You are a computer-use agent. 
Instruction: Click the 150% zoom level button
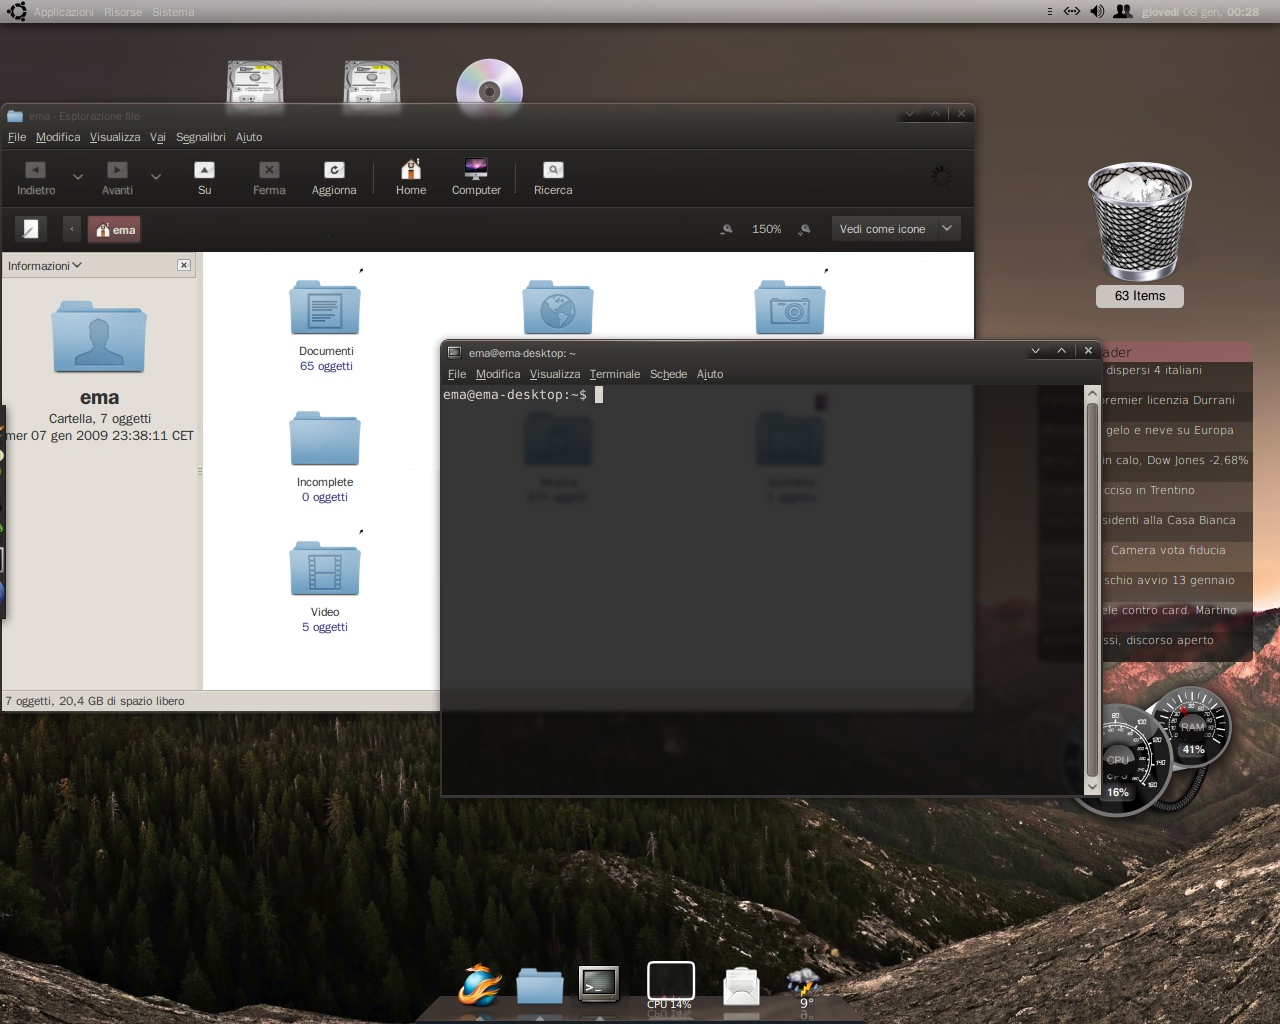tap(767, 229)
